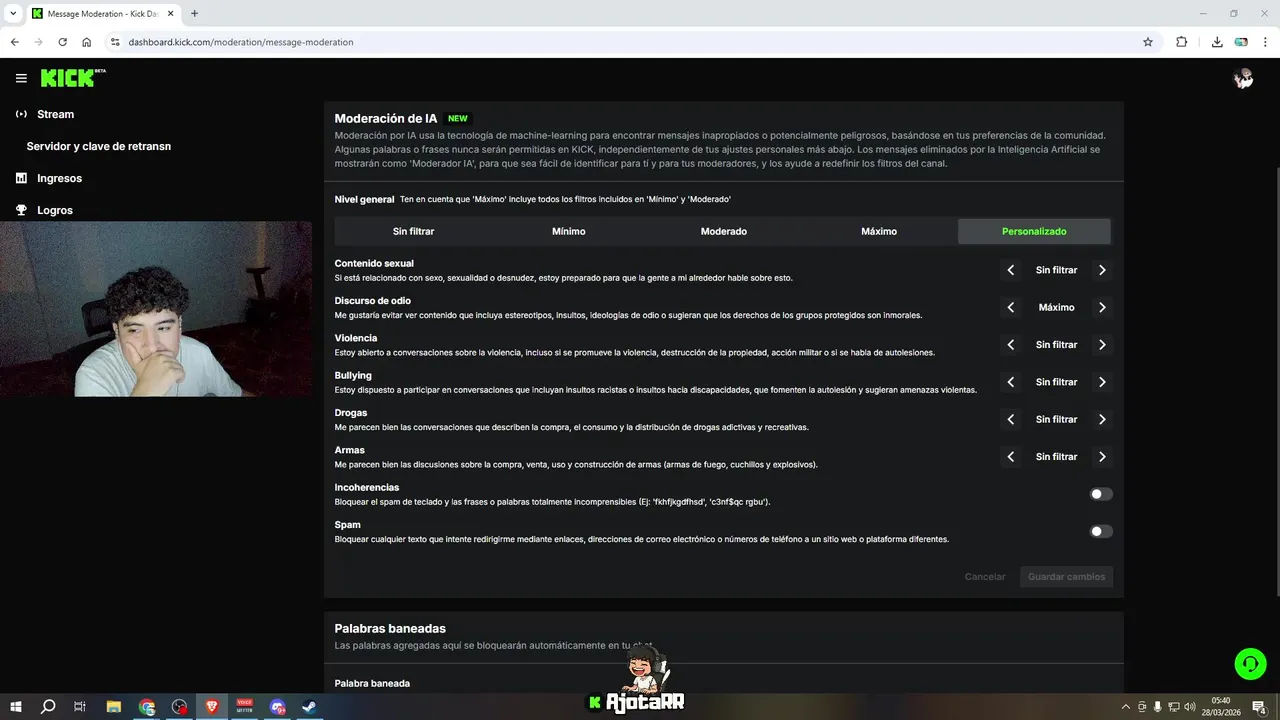Lower the Discurso de odio filter level

(x=1011, y=307)
